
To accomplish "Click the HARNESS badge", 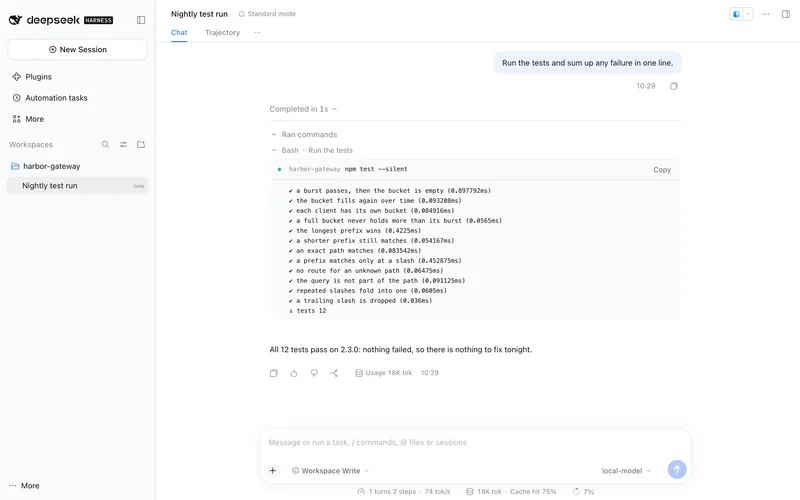I will [98, 20].
